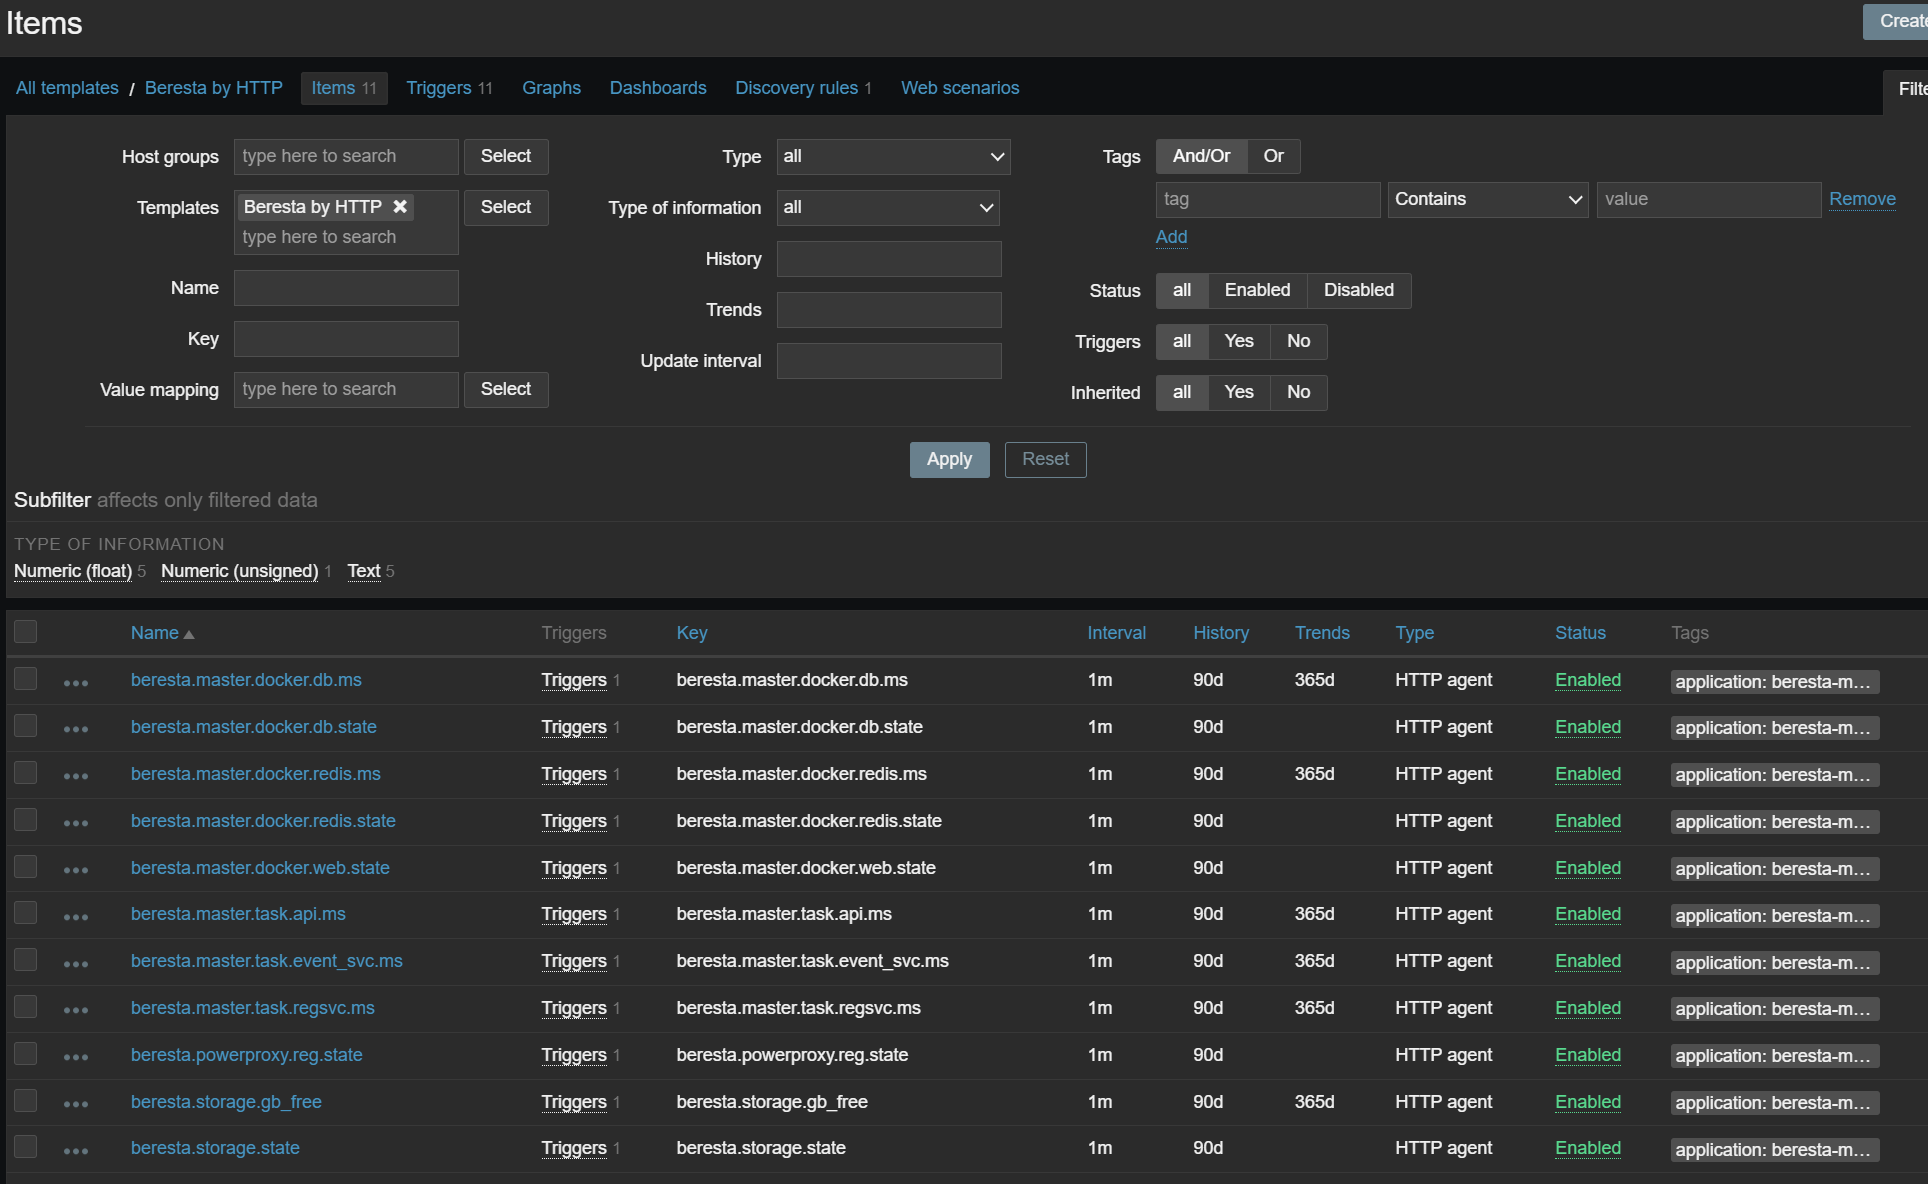Open the Type dropdown
The width and height of the screenshot is (1928, 1184).
click(x=893, y=157)
